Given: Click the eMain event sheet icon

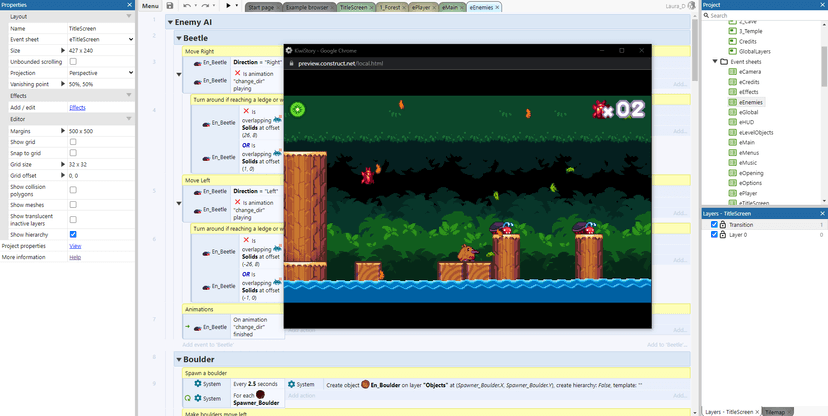Looking at the screenshot, I should pos(732,143).
